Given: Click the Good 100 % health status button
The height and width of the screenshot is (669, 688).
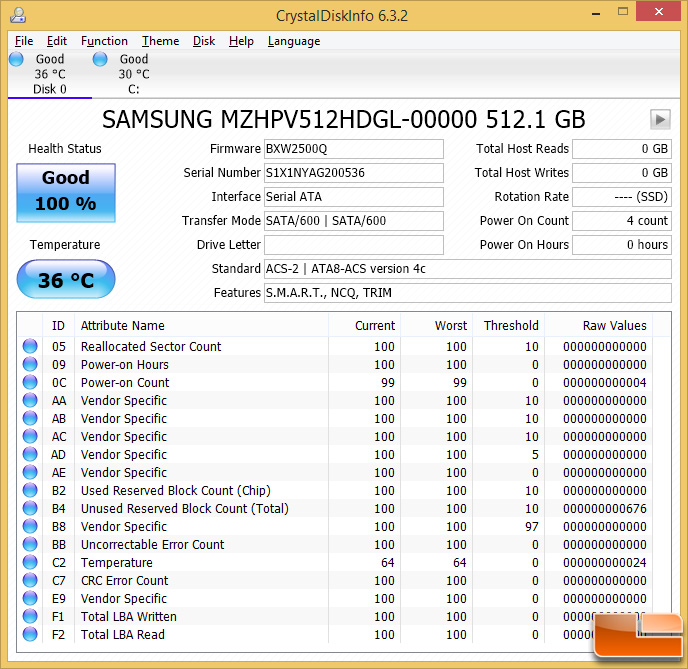Looking at the screenshot, I should tap(66, 193).
